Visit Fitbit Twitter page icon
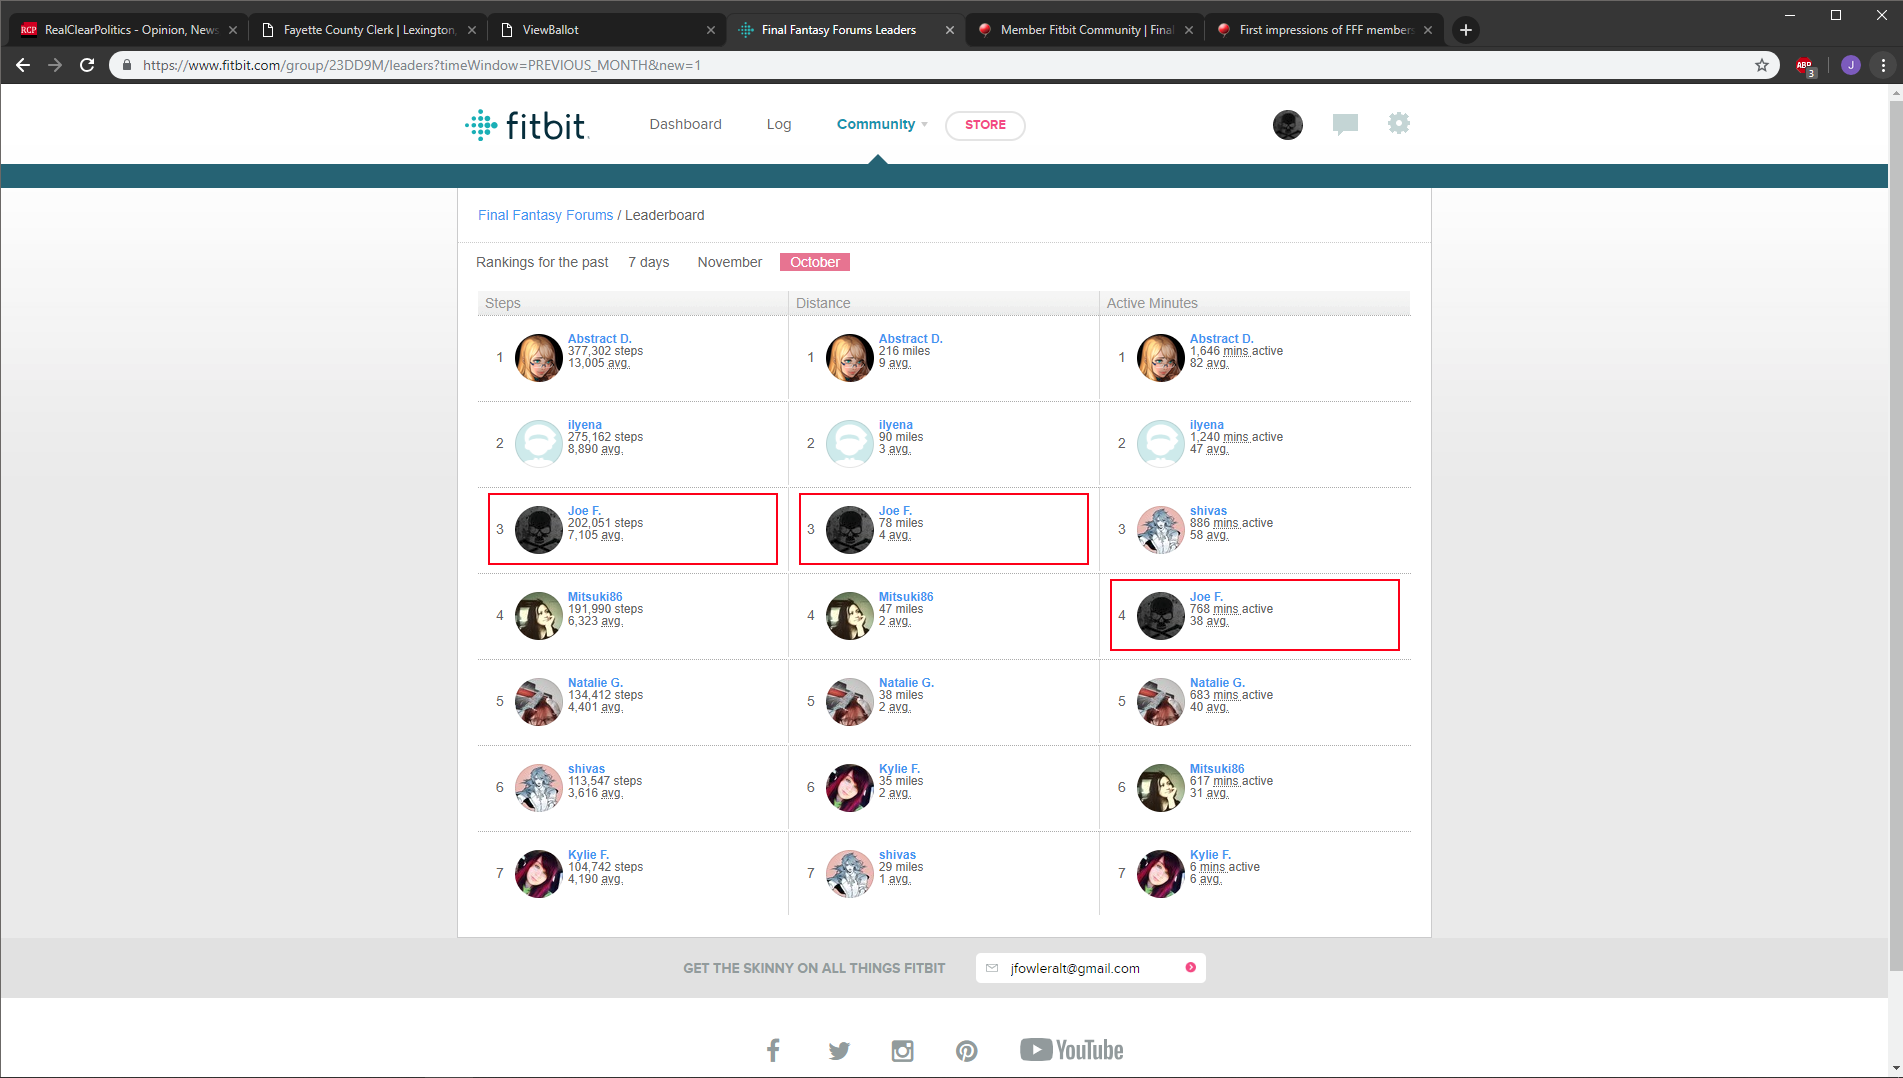1903x1078 pixels. point(839,1050)
